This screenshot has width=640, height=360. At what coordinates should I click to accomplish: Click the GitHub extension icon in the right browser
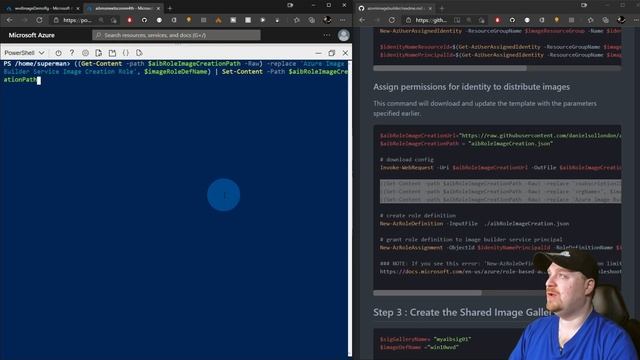512,20
